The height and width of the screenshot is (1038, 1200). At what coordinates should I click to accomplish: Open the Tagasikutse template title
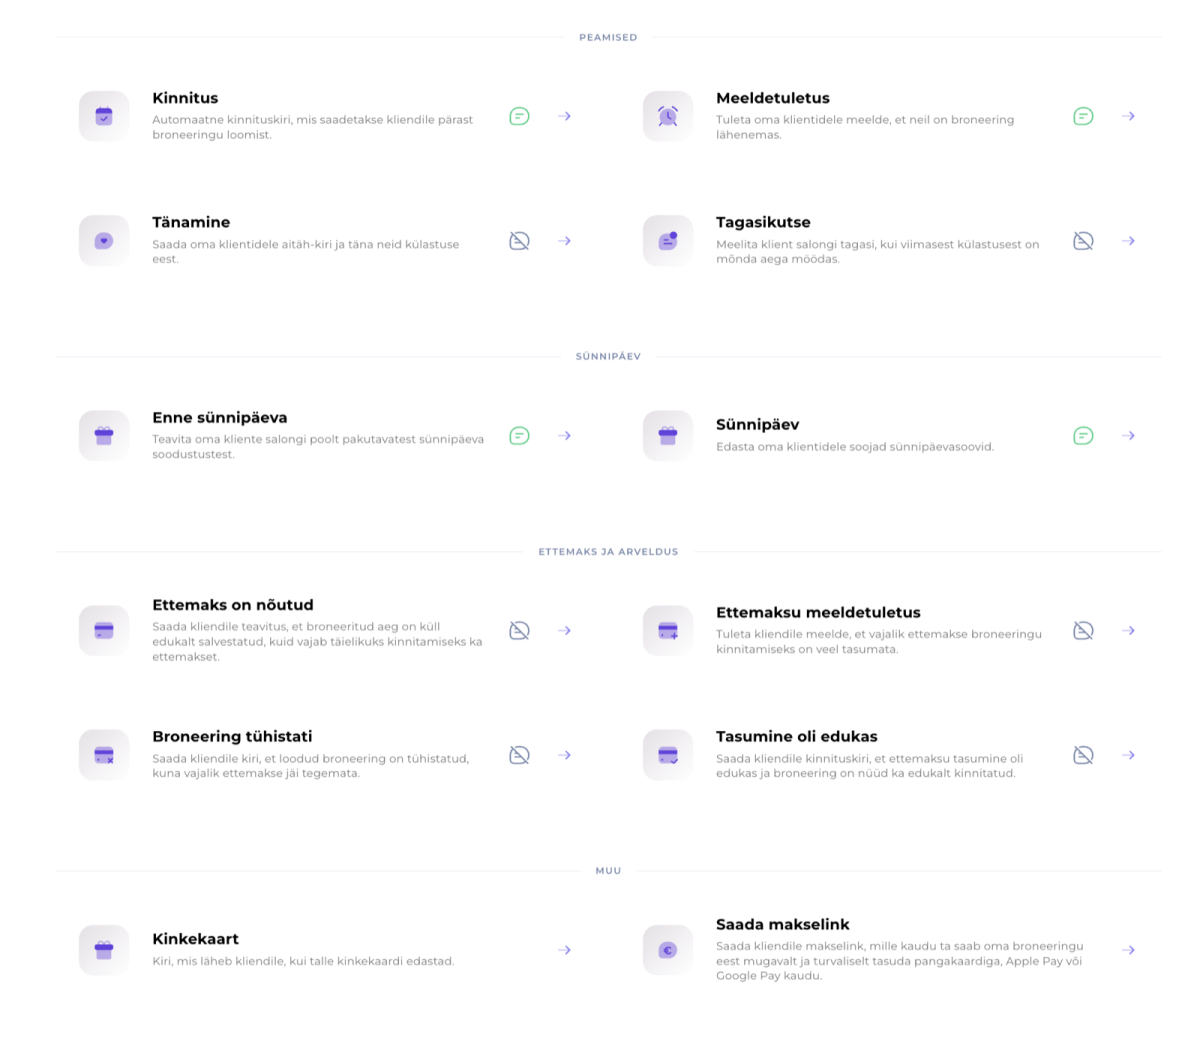(763, 222)
